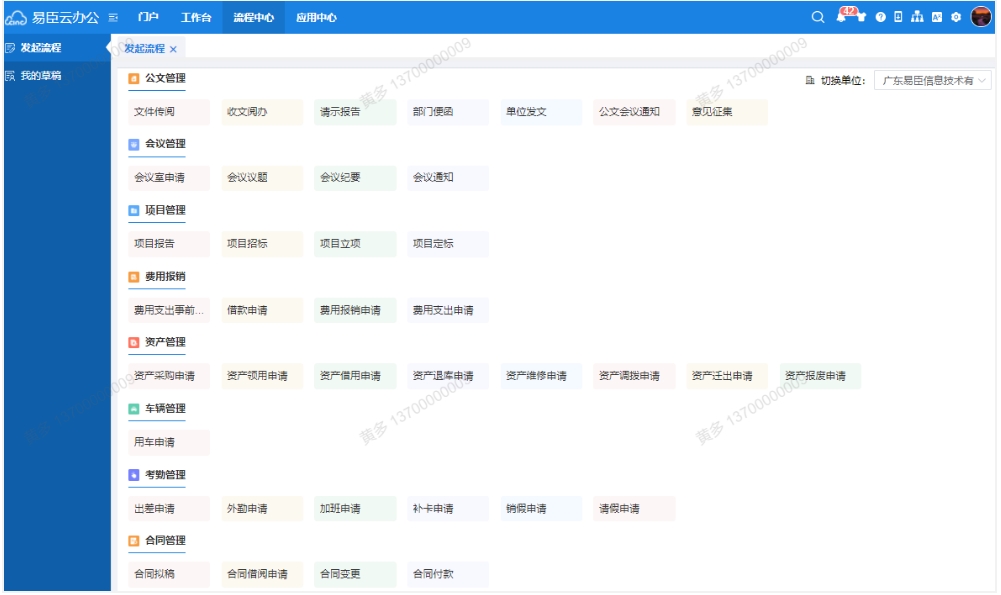Open the 切换单位 company dropdown
Image resolution: width=1001 pixels, height=595 pixels.
[x=933, y=80]
